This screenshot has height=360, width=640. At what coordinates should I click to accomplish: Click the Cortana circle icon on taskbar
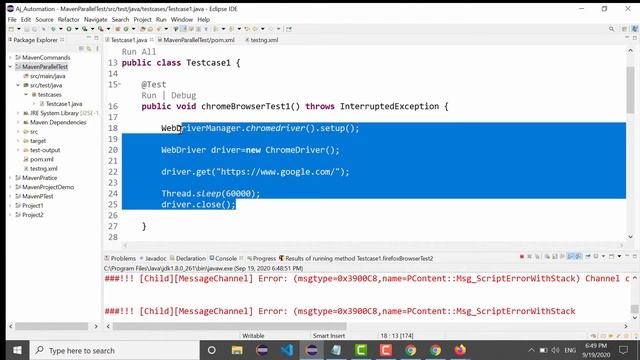click(x=211, y=350)
